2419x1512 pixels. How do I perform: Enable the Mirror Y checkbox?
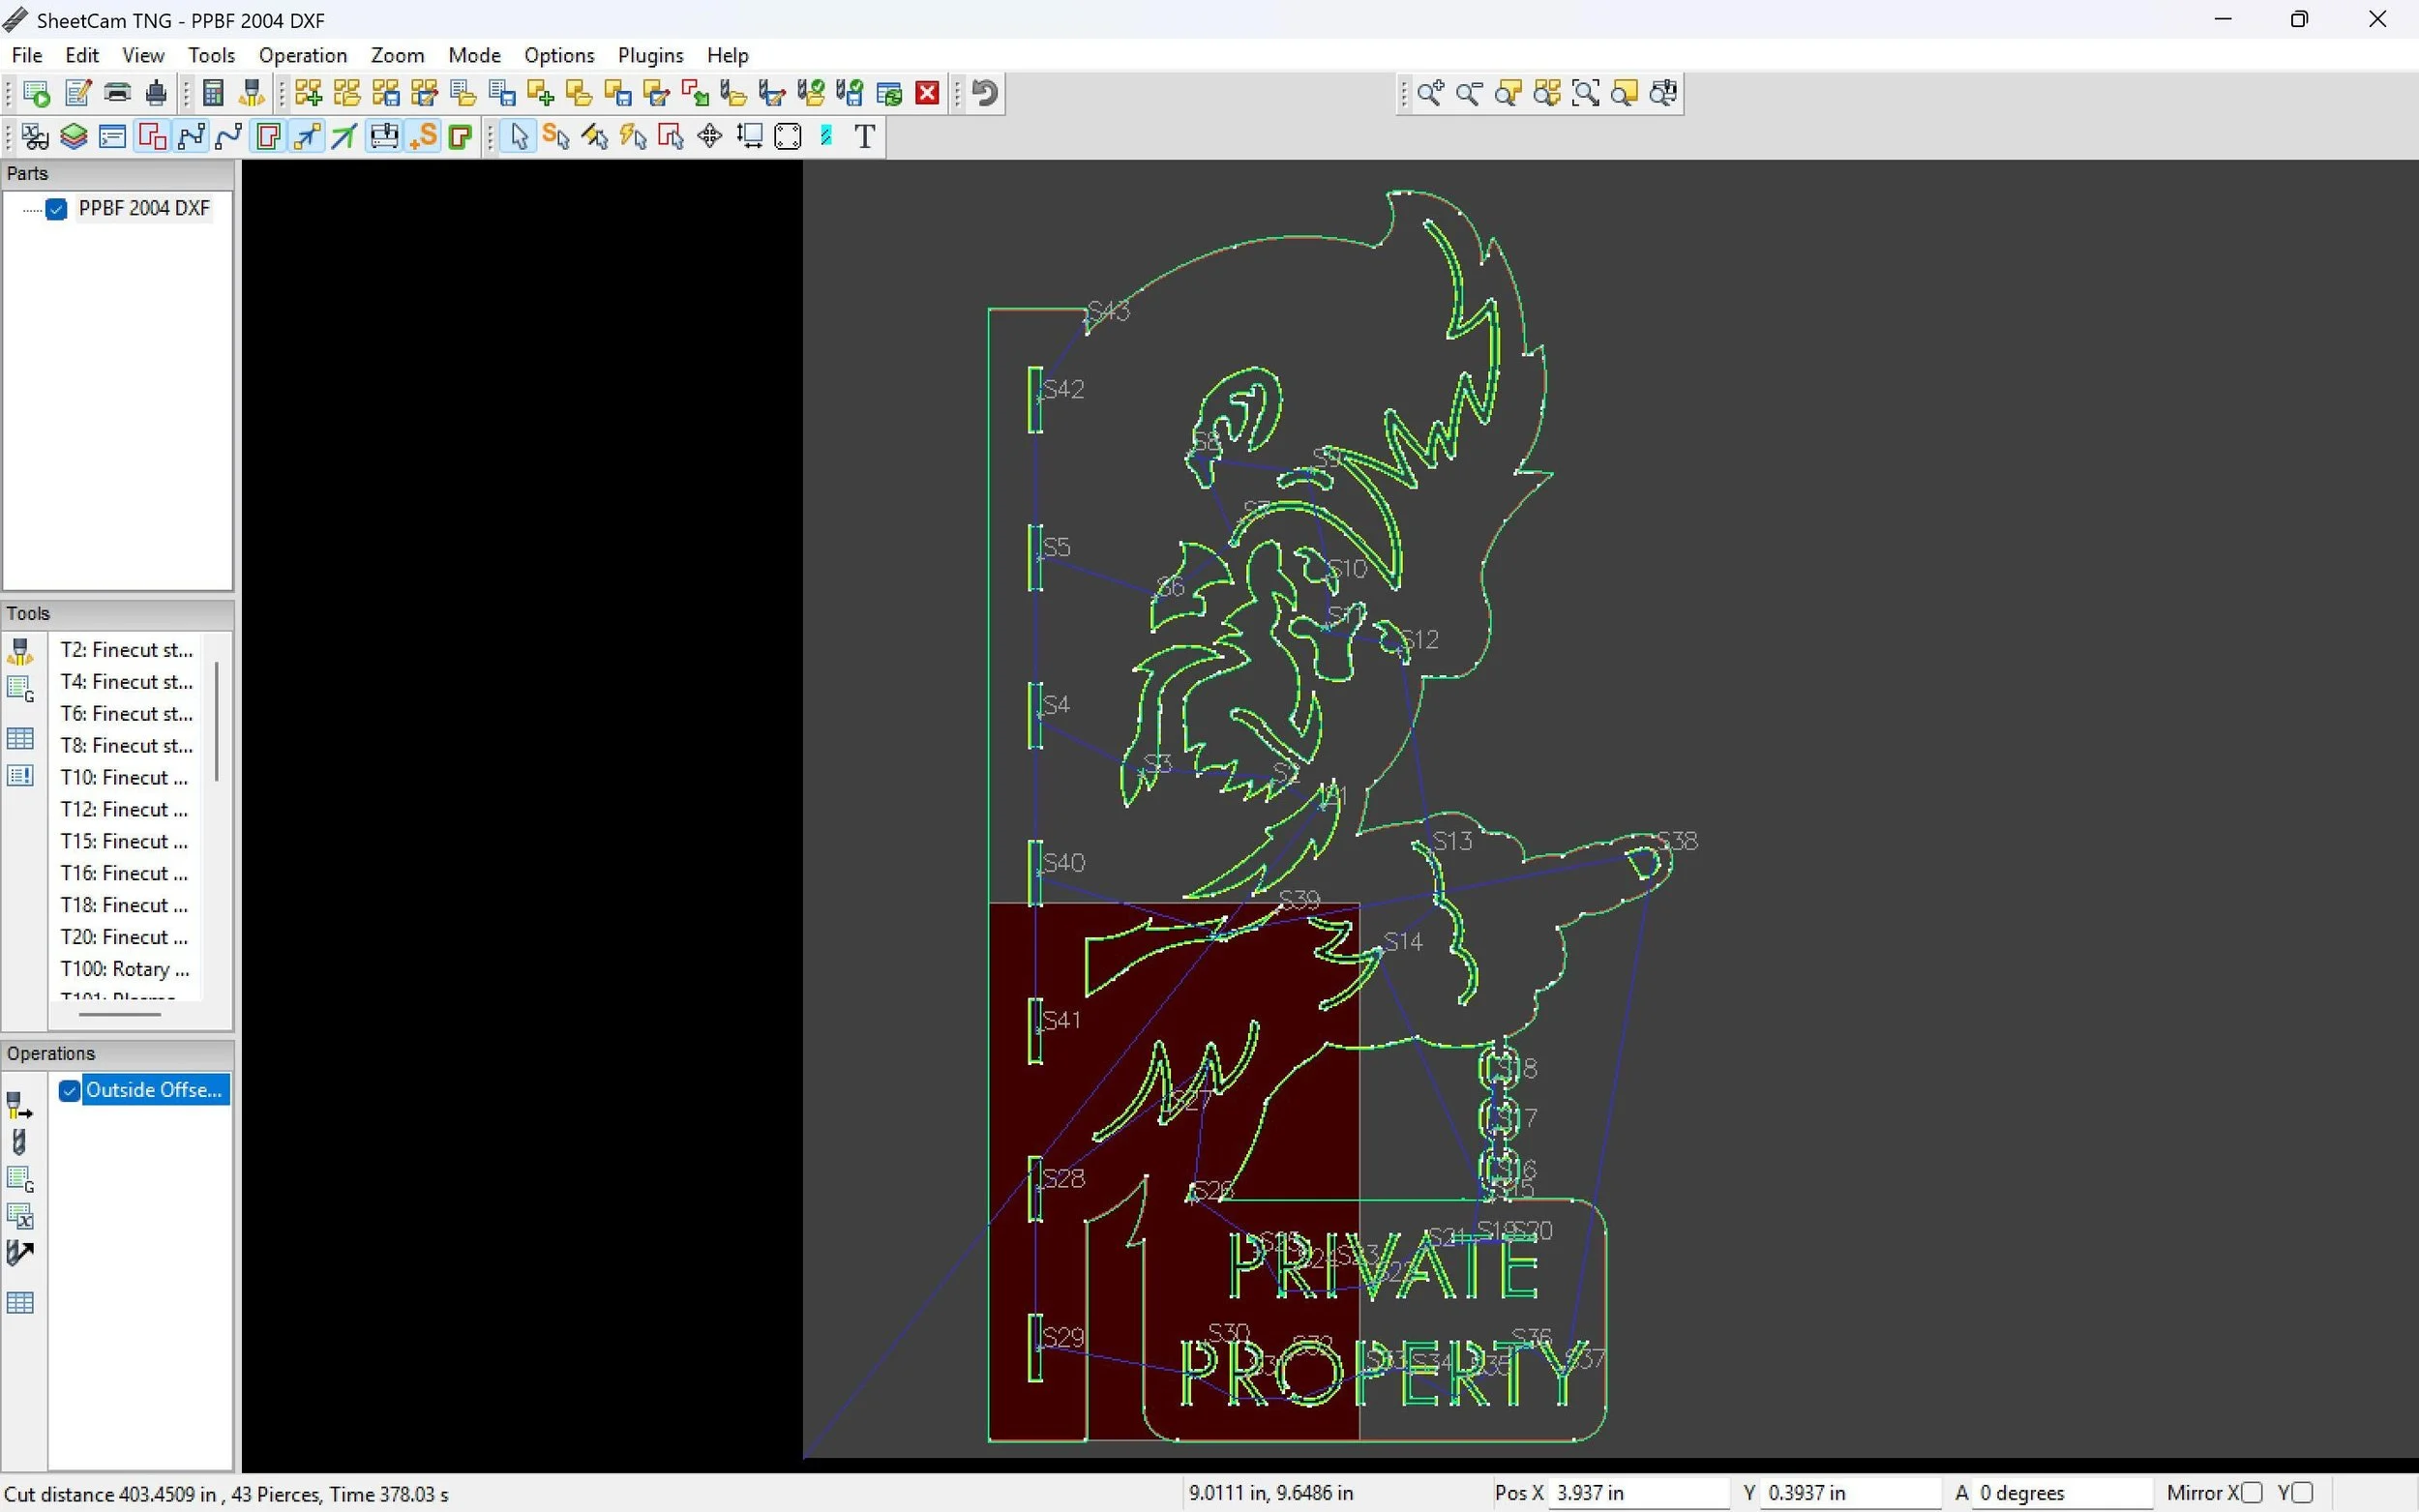coord(2302,1492)
